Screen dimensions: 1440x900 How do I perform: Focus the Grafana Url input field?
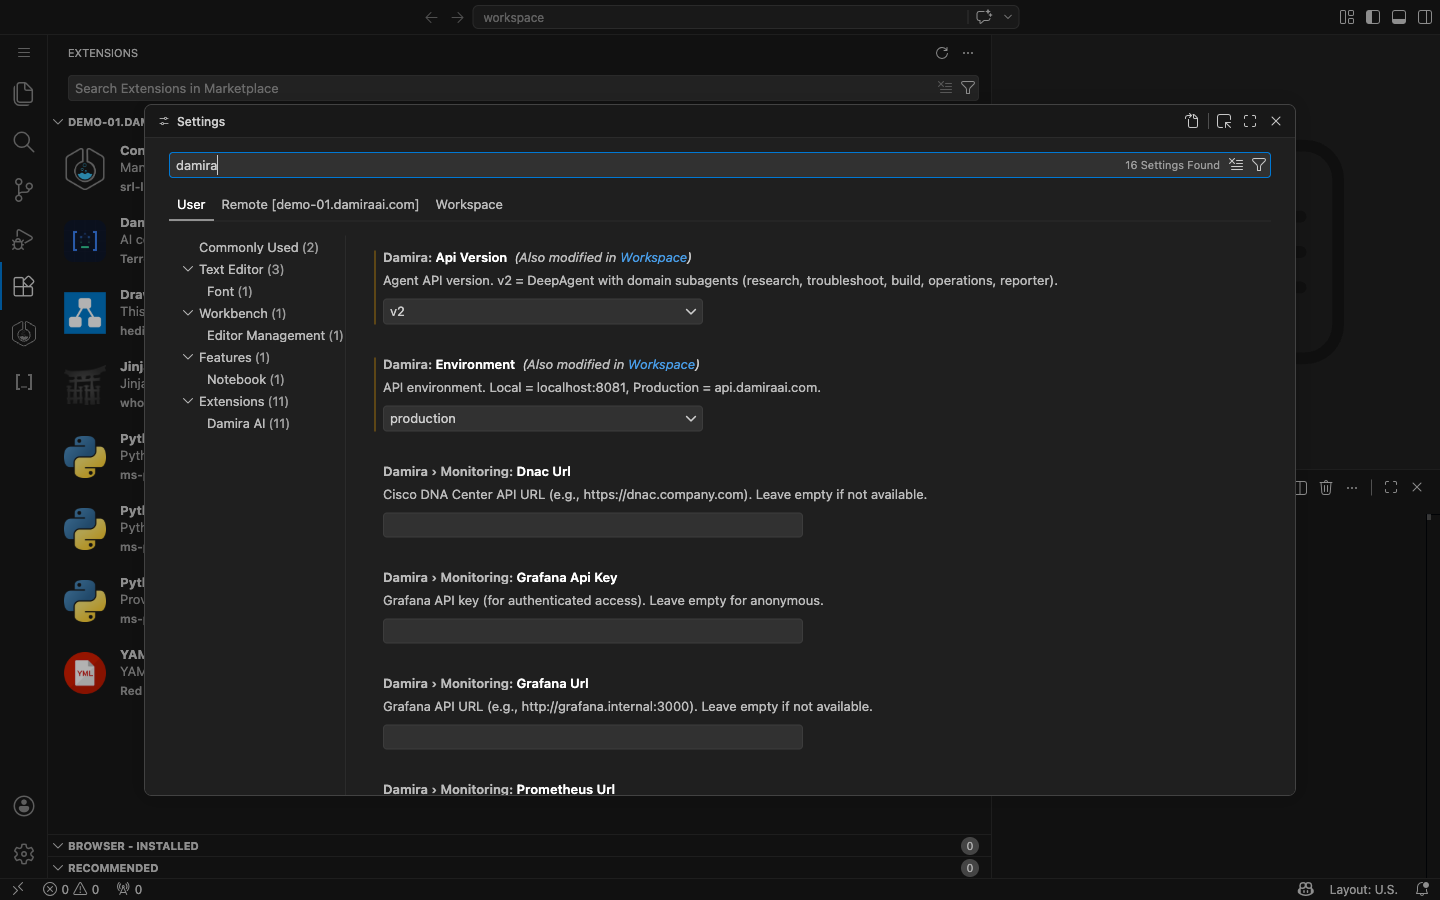(593, 737)
